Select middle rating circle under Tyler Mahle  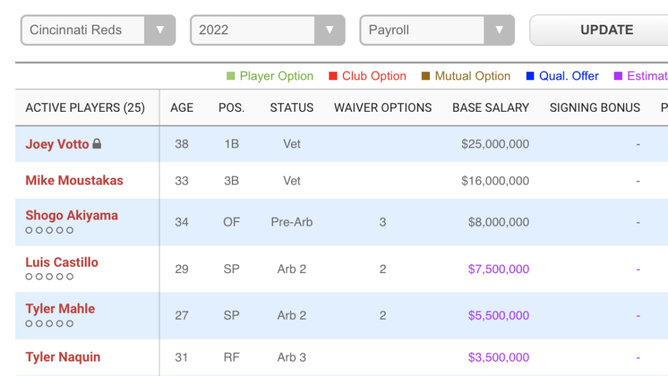[49, 324]
